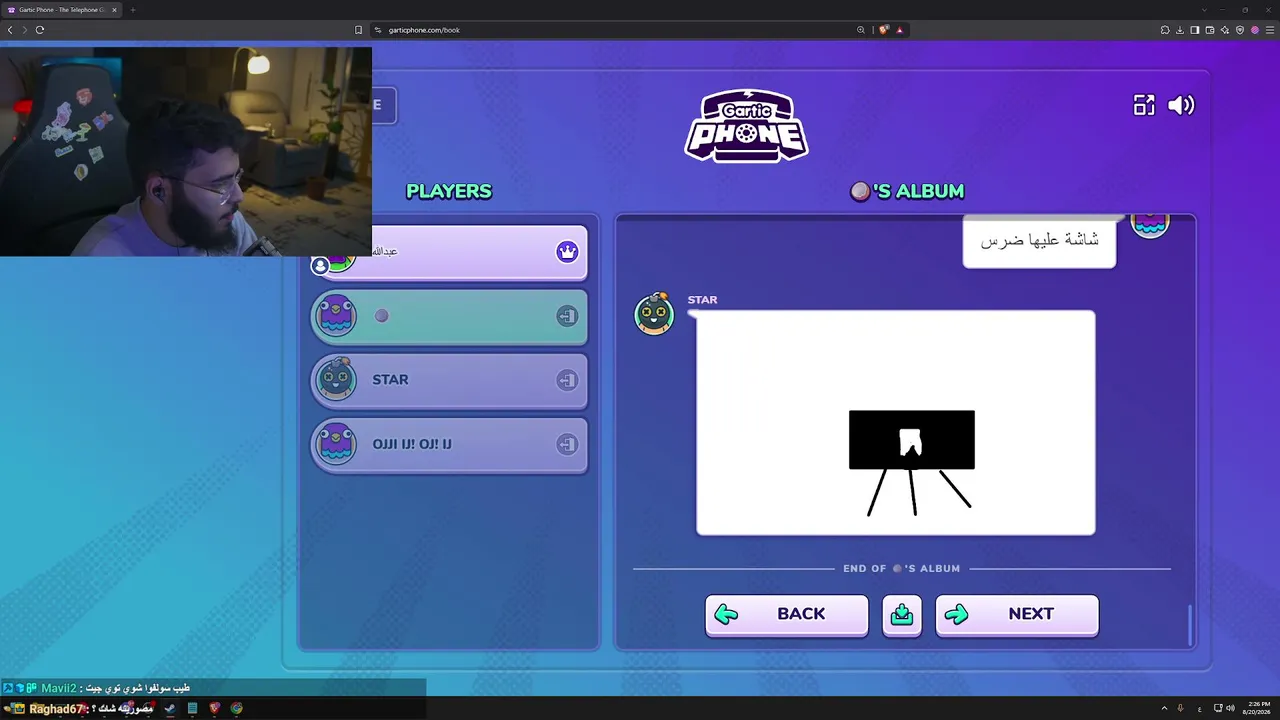
Task: Open the browser hamburger menu
Action: point(1270,30)
